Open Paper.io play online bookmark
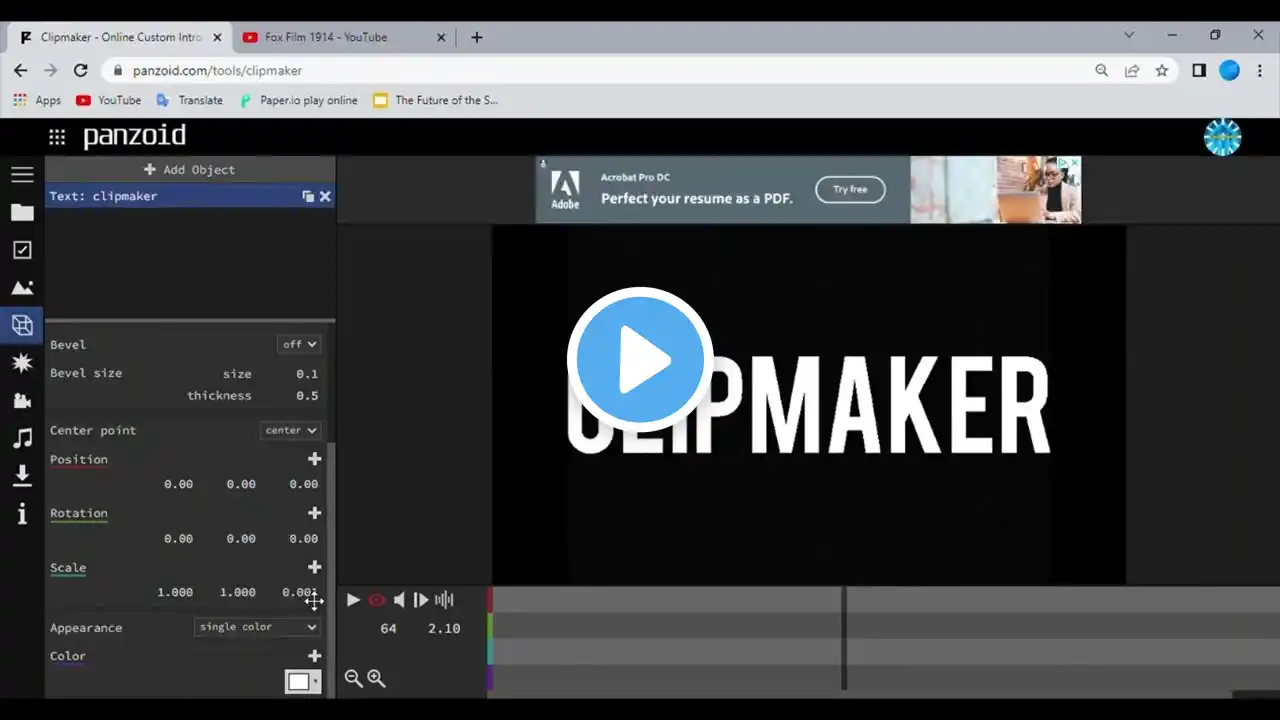This screenshot has width=1280, height=720. 298,100
